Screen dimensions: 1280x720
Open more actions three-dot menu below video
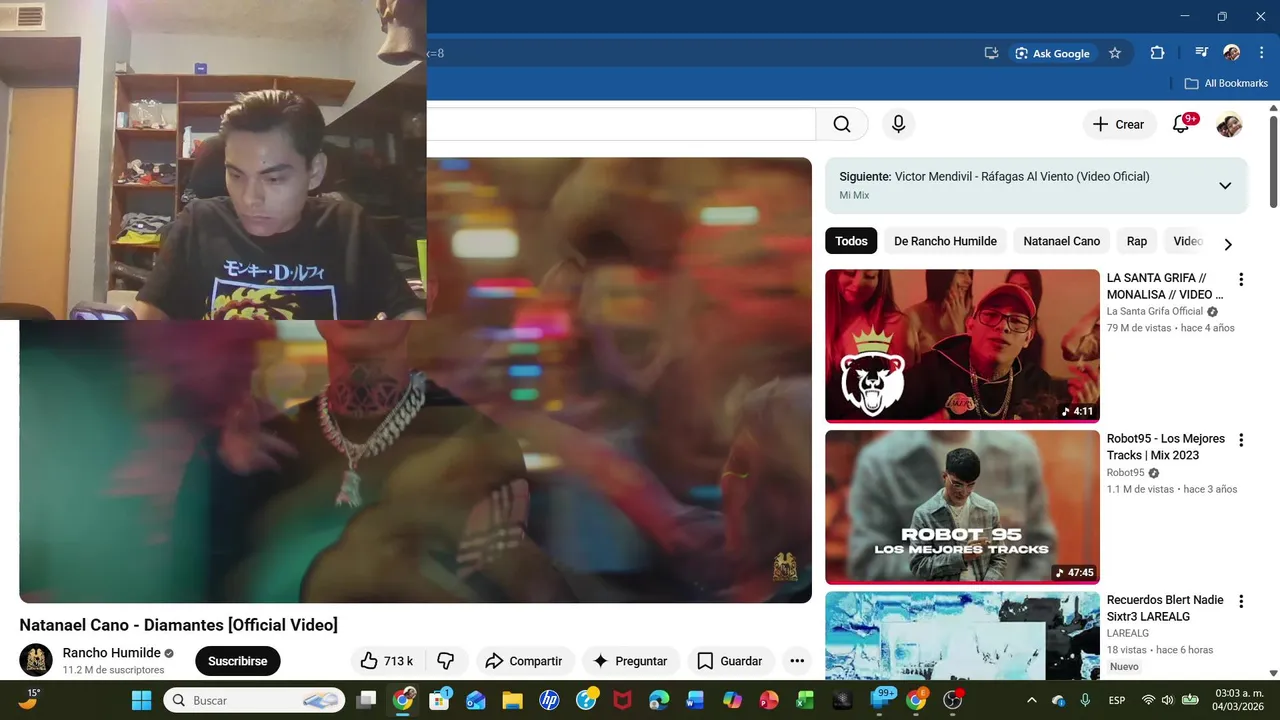click(x=797, y=661)
